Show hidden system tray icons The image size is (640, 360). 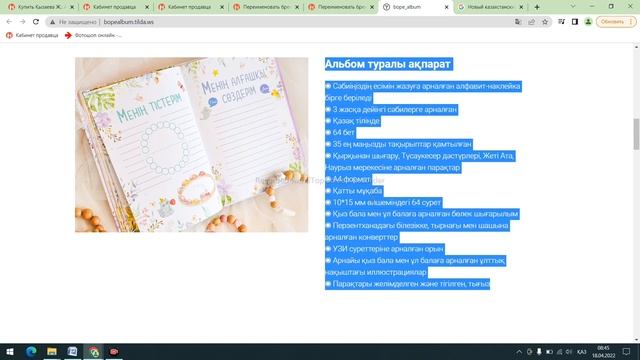(519, 351)
